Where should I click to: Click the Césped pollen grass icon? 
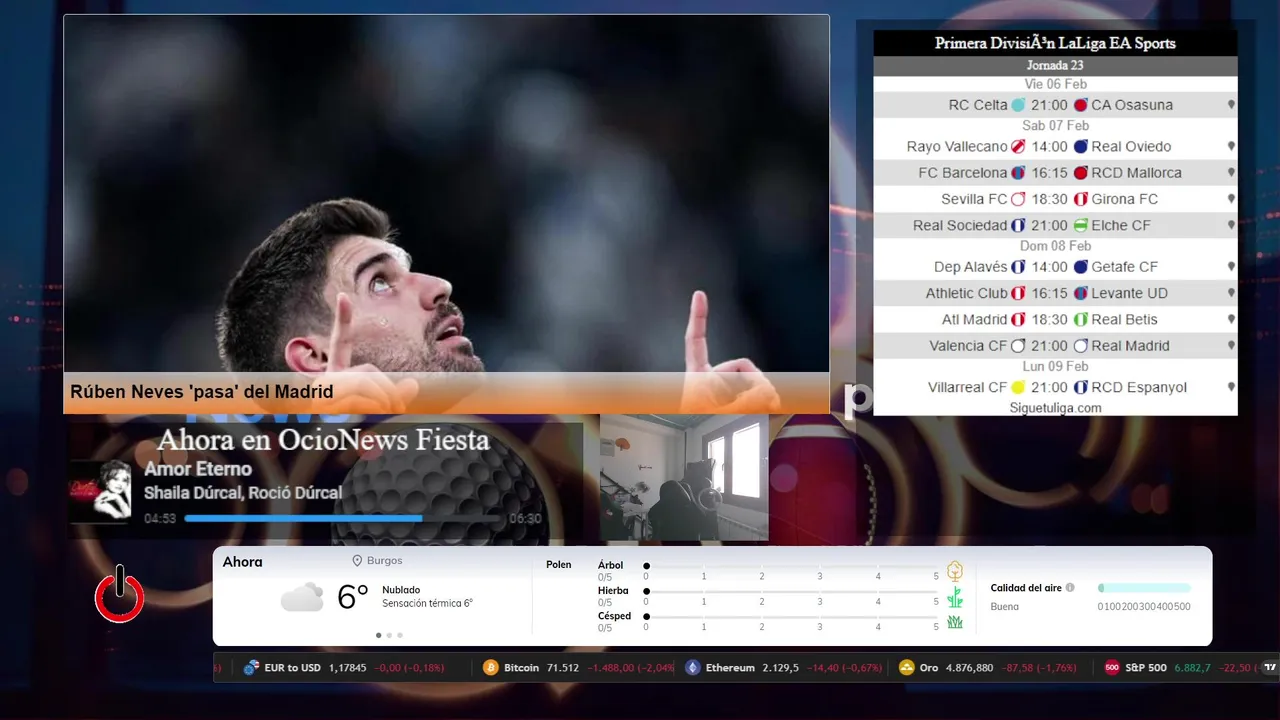click(x=955, y=622)
